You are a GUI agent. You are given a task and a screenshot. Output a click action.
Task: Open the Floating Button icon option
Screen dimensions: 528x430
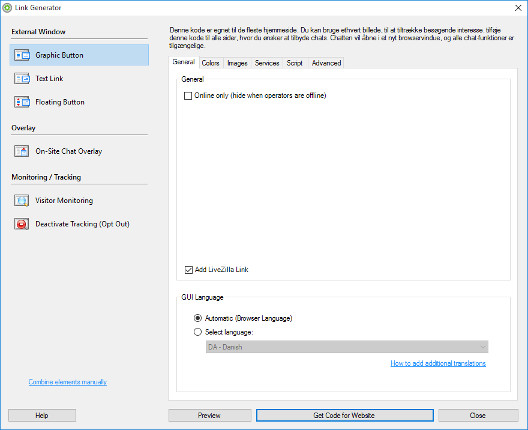click(x=22, y=102)
